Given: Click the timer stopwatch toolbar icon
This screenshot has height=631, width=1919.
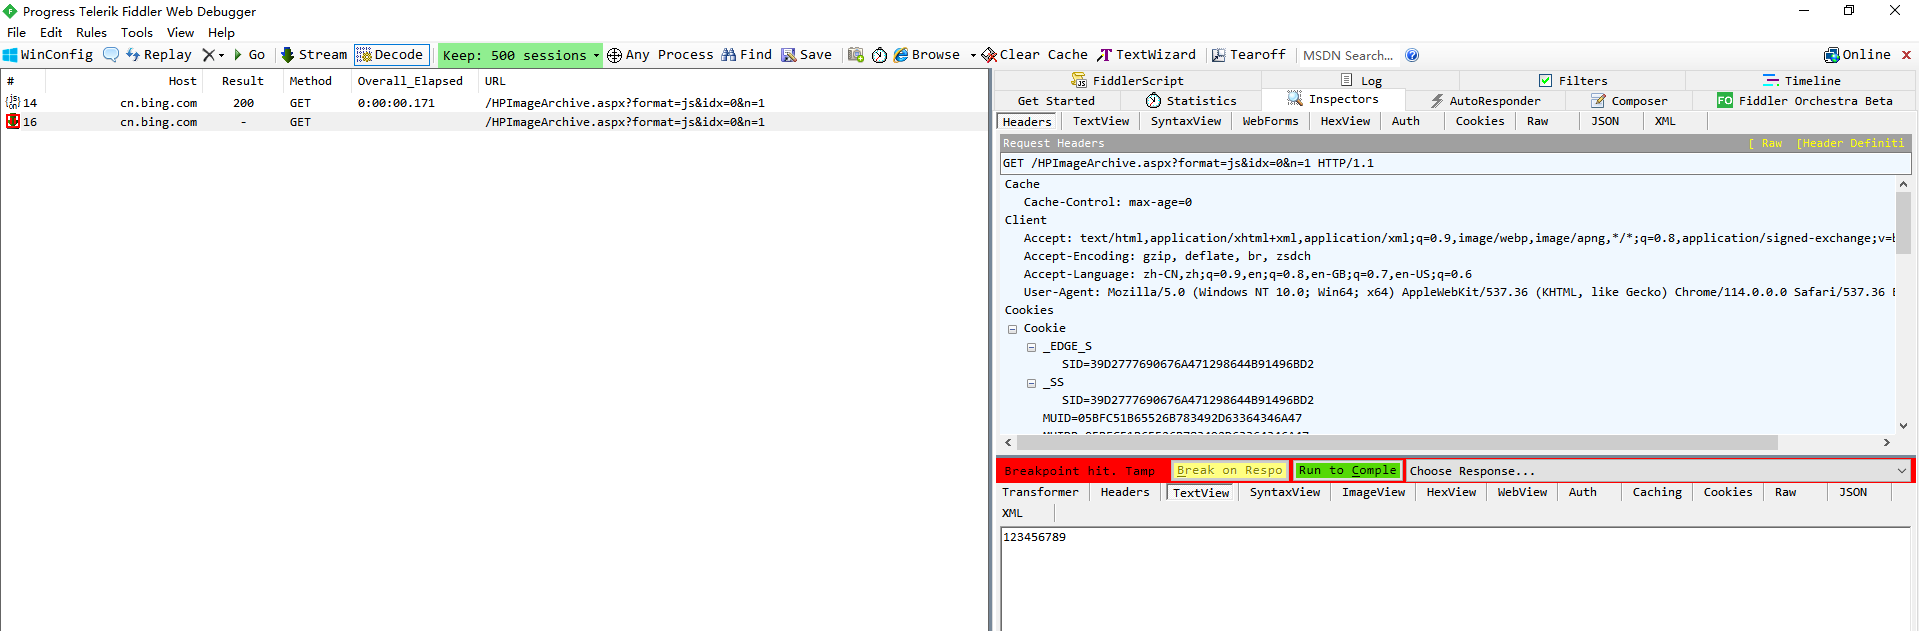Looking at the screenshot, I should 879,55.
